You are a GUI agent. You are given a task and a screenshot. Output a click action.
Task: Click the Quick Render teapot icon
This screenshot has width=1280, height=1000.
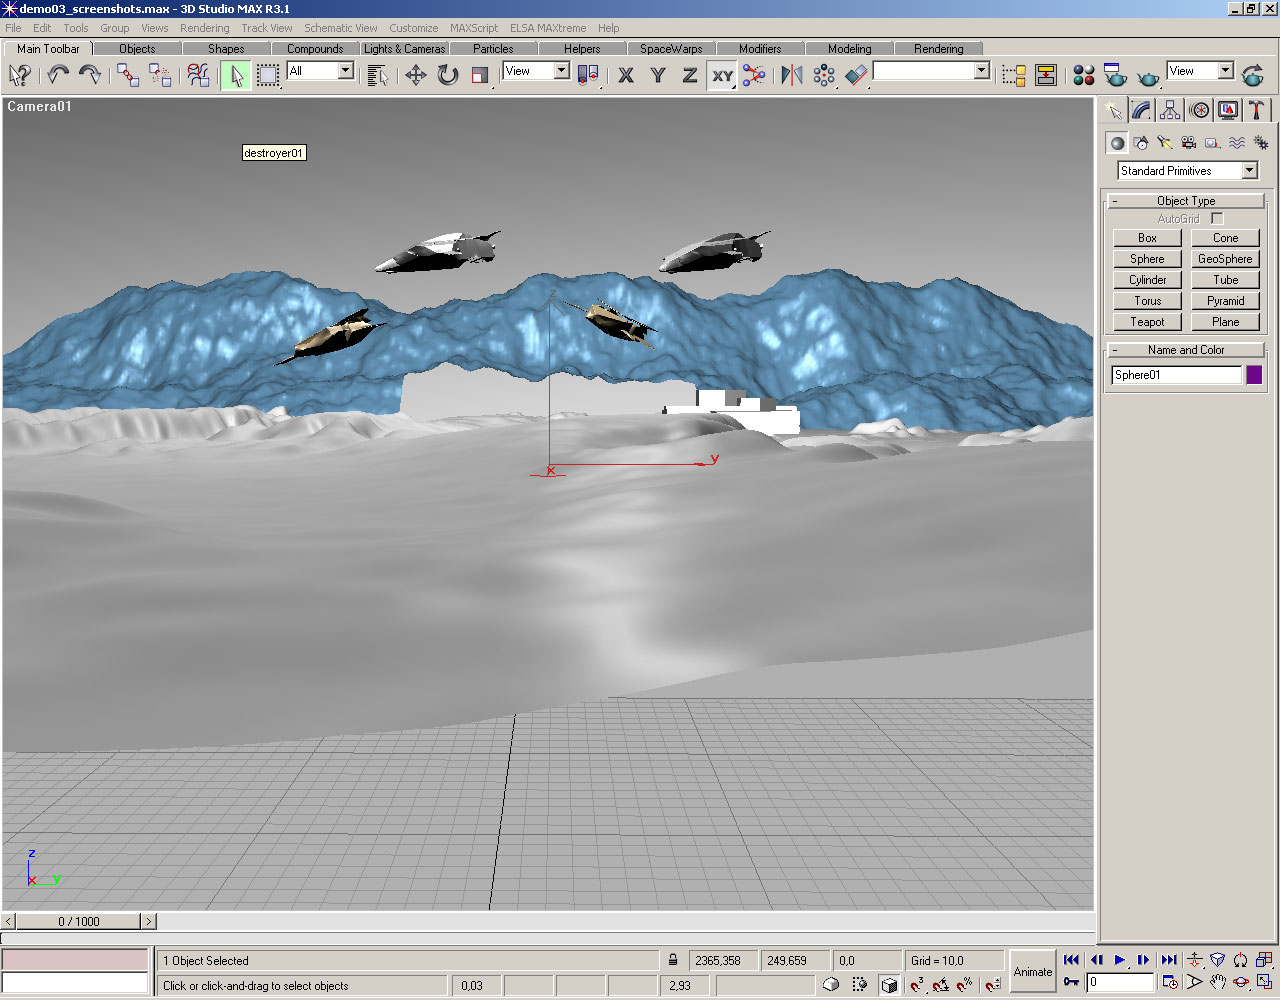coord(1148,75)
